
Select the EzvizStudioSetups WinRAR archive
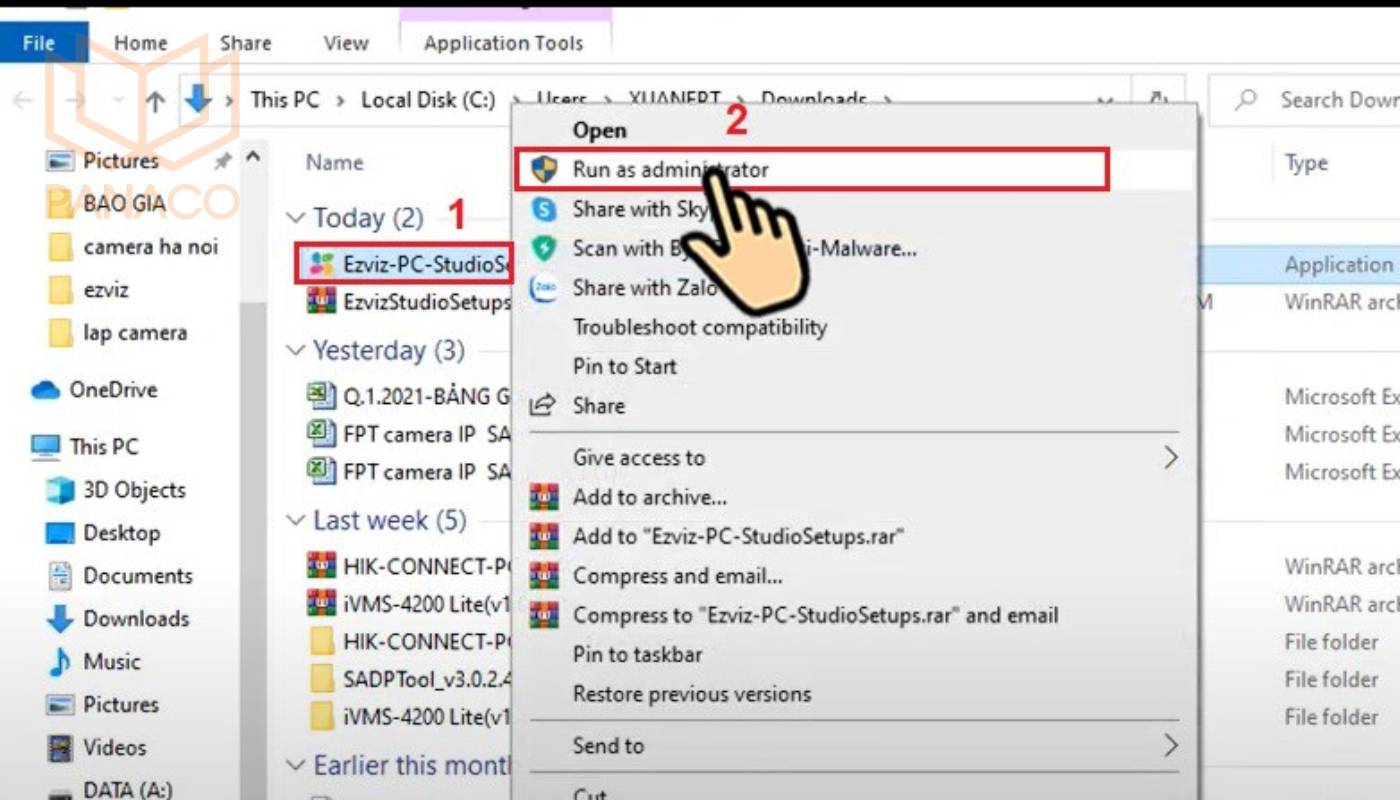coord(410,301)
